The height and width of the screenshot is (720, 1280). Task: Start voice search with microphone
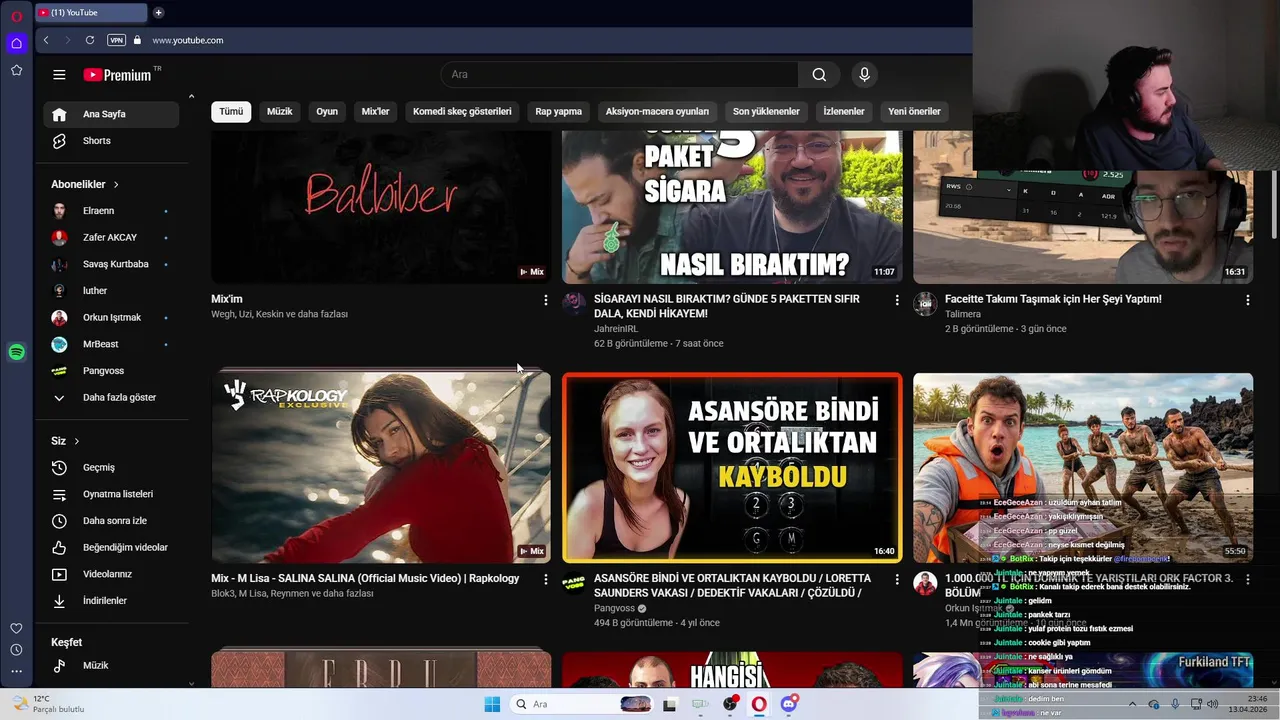click(865, 75)
